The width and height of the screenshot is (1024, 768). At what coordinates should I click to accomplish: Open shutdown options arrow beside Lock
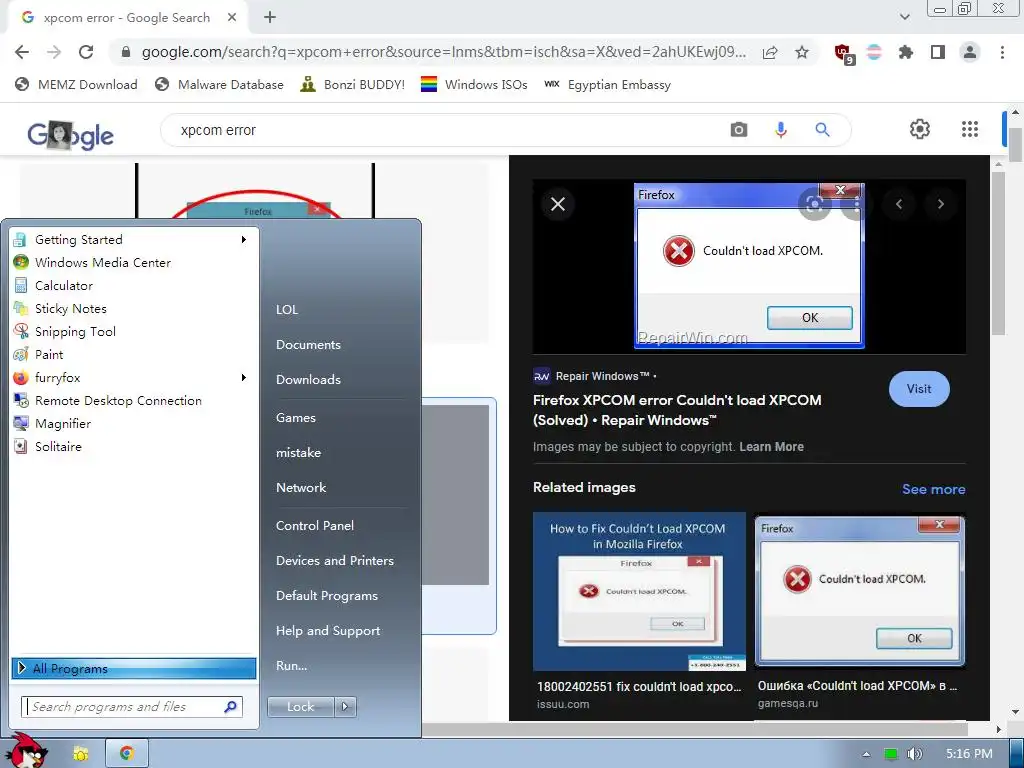coord(345,707)
